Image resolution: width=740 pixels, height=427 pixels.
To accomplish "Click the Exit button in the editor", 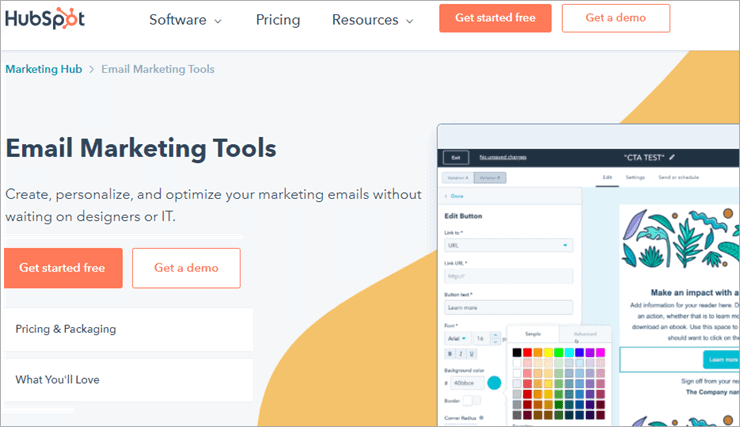I will point(456,158).
